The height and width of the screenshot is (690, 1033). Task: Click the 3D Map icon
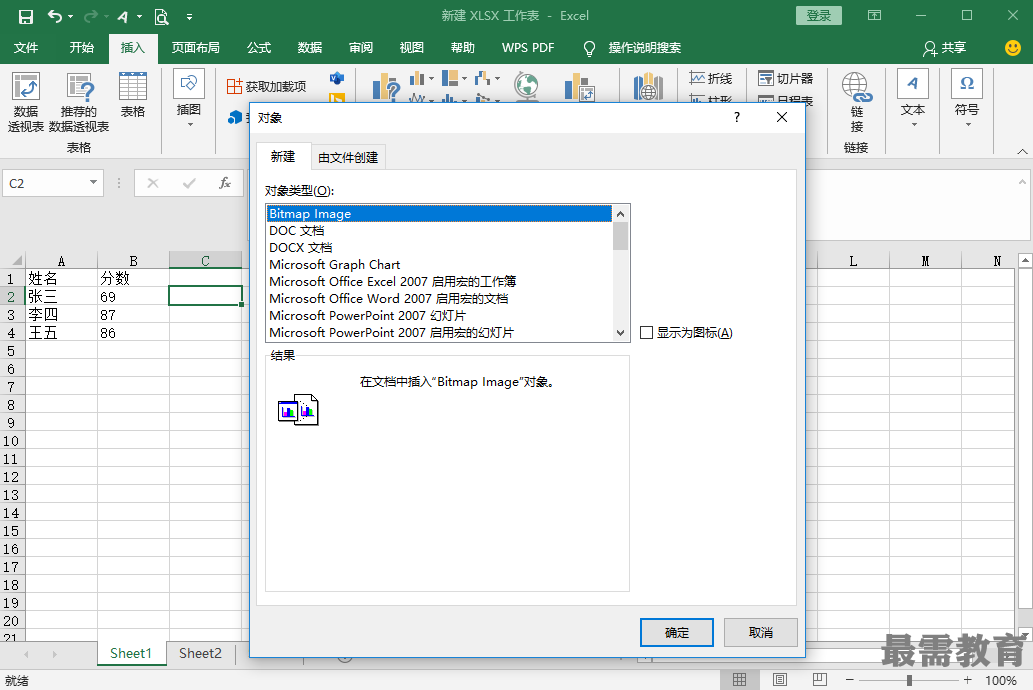[648, 86]
